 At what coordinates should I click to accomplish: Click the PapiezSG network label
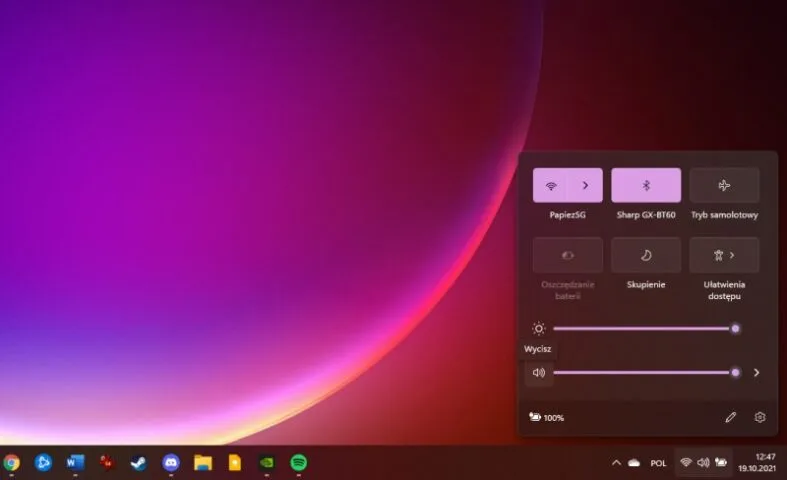point(568,215)
